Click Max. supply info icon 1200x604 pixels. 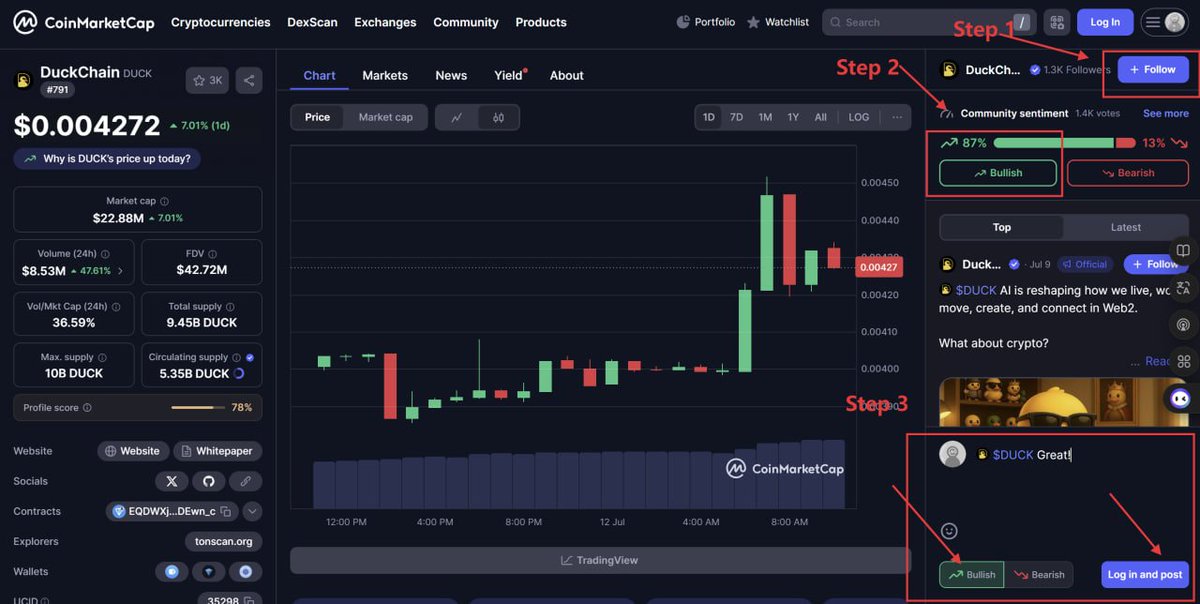[102, 357]
